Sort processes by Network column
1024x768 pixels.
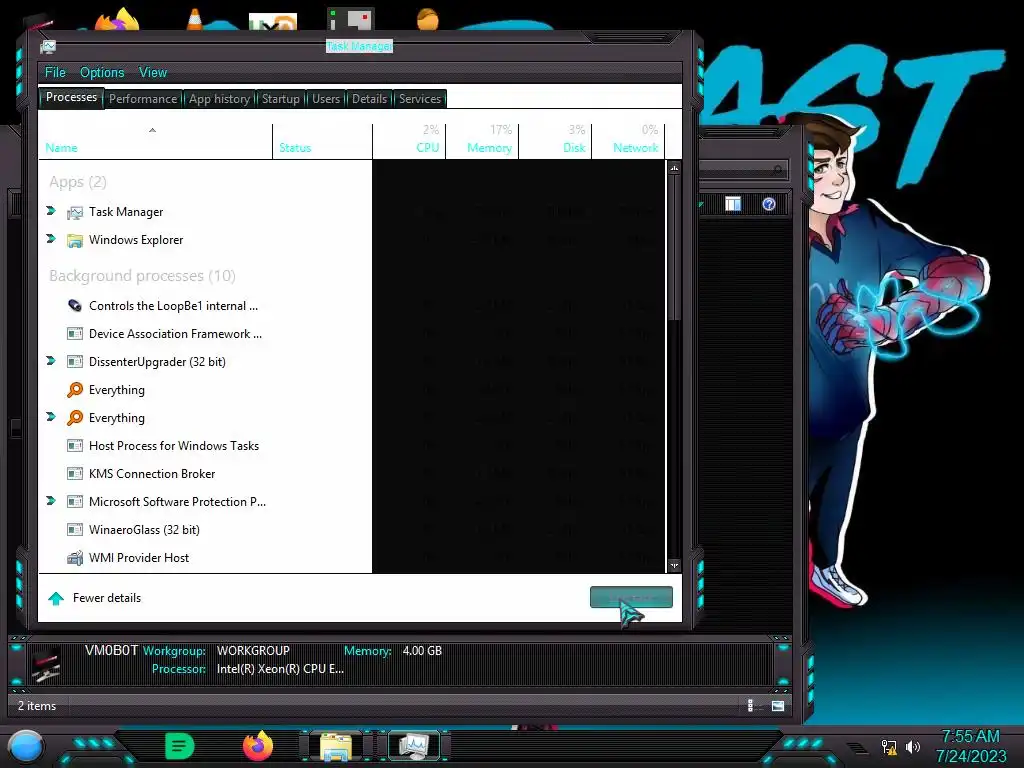628,141
